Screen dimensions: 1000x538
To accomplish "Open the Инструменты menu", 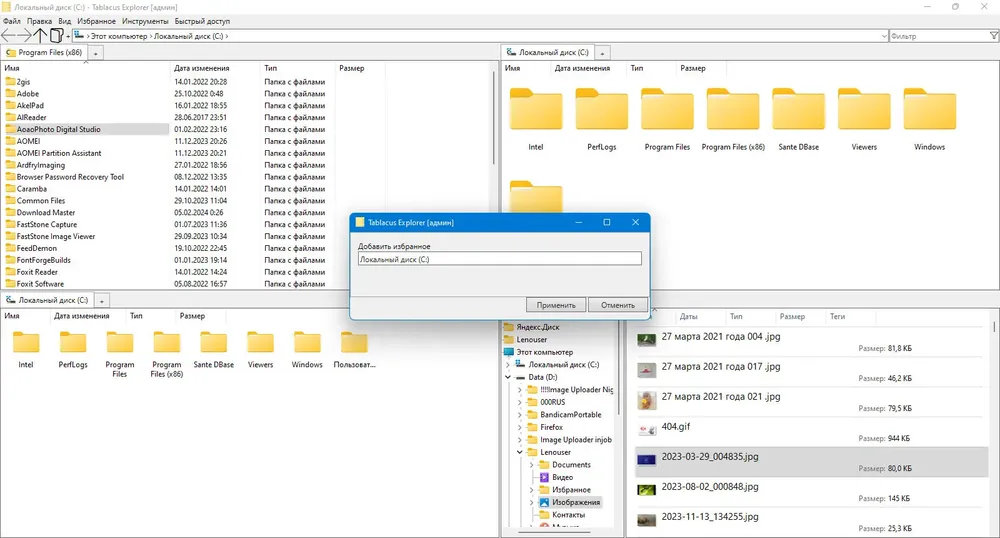I will [145, 20].
